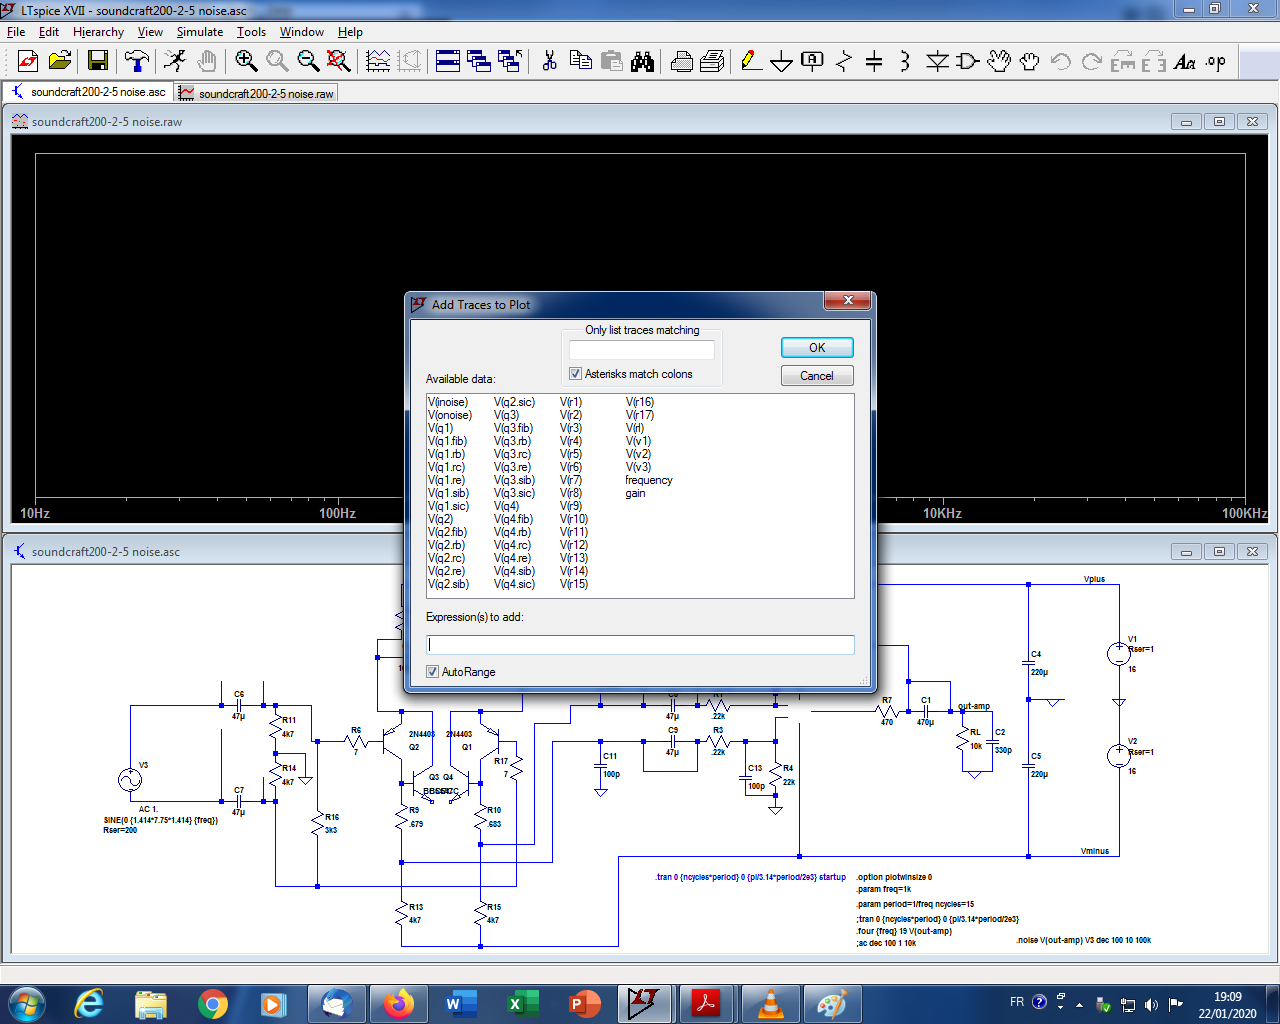The image size is (1280, 1024).
Task: Select the Diode component tool
Action: click(937, 62)
